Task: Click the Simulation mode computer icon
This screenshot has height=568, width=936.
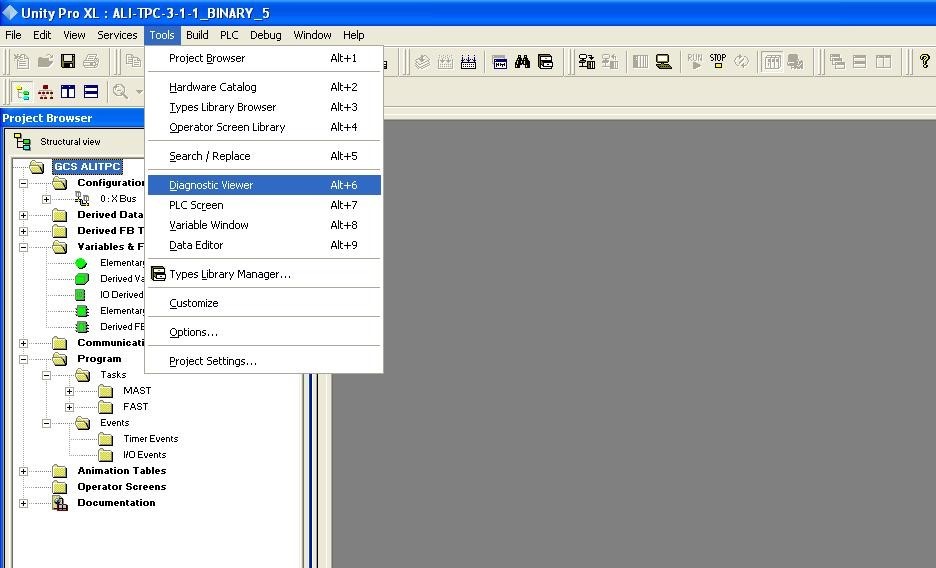Action: (664, 61)
